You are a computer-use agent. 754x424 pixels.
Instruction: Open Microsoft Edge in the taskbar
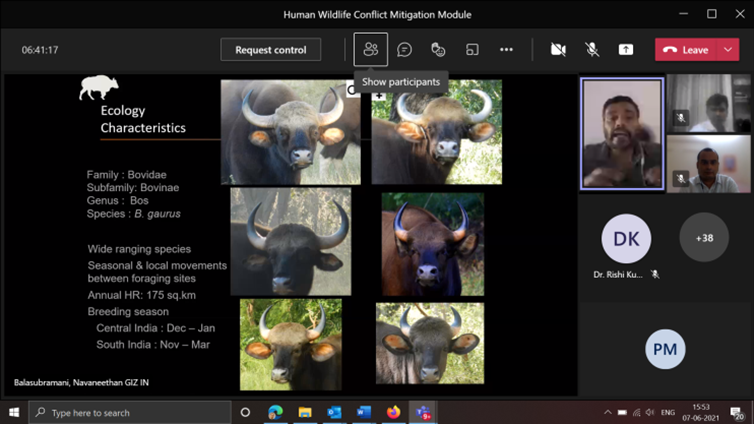coord(275,412)
